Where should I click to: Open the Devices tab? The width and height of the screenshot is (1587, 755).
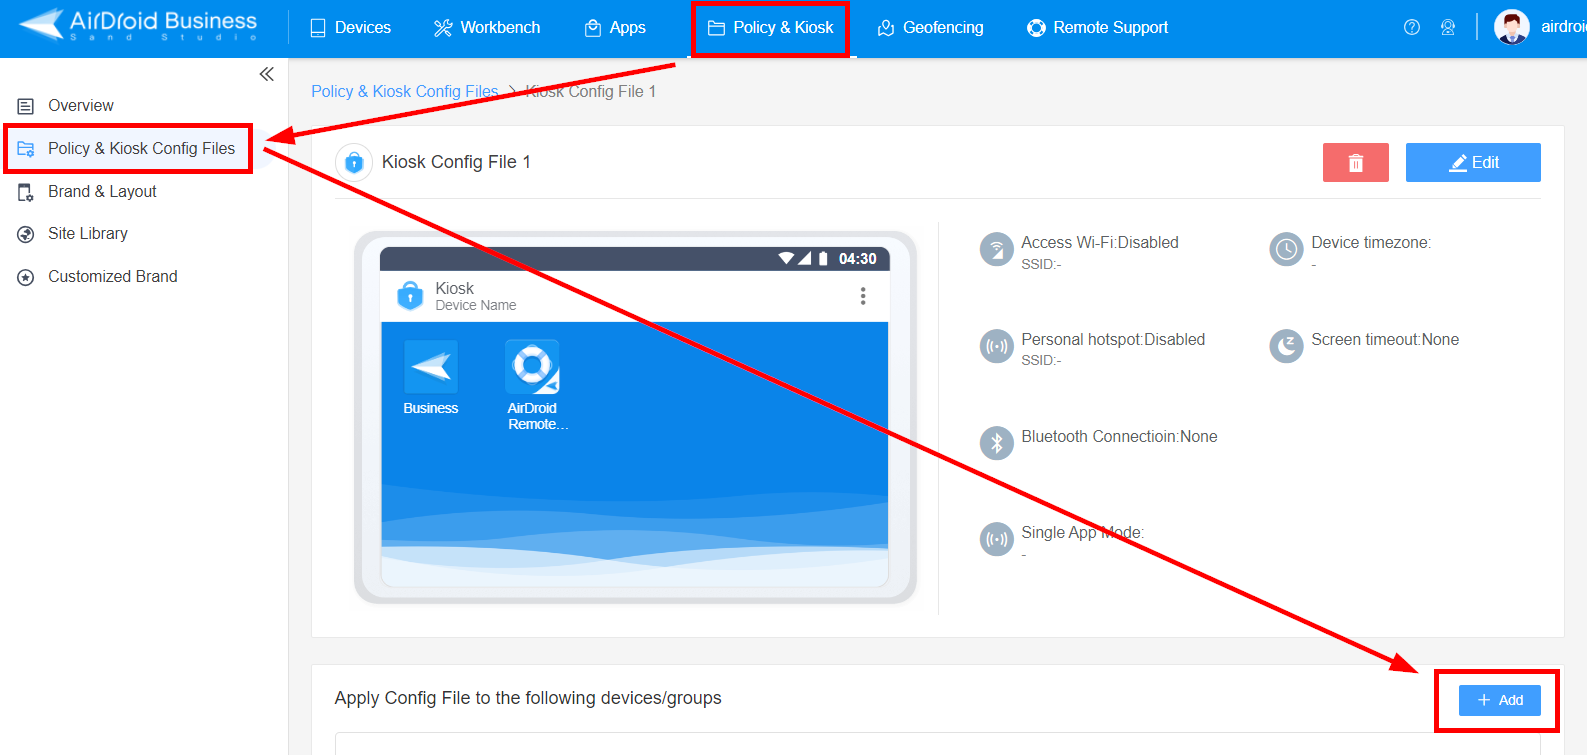tap(350, 28)
